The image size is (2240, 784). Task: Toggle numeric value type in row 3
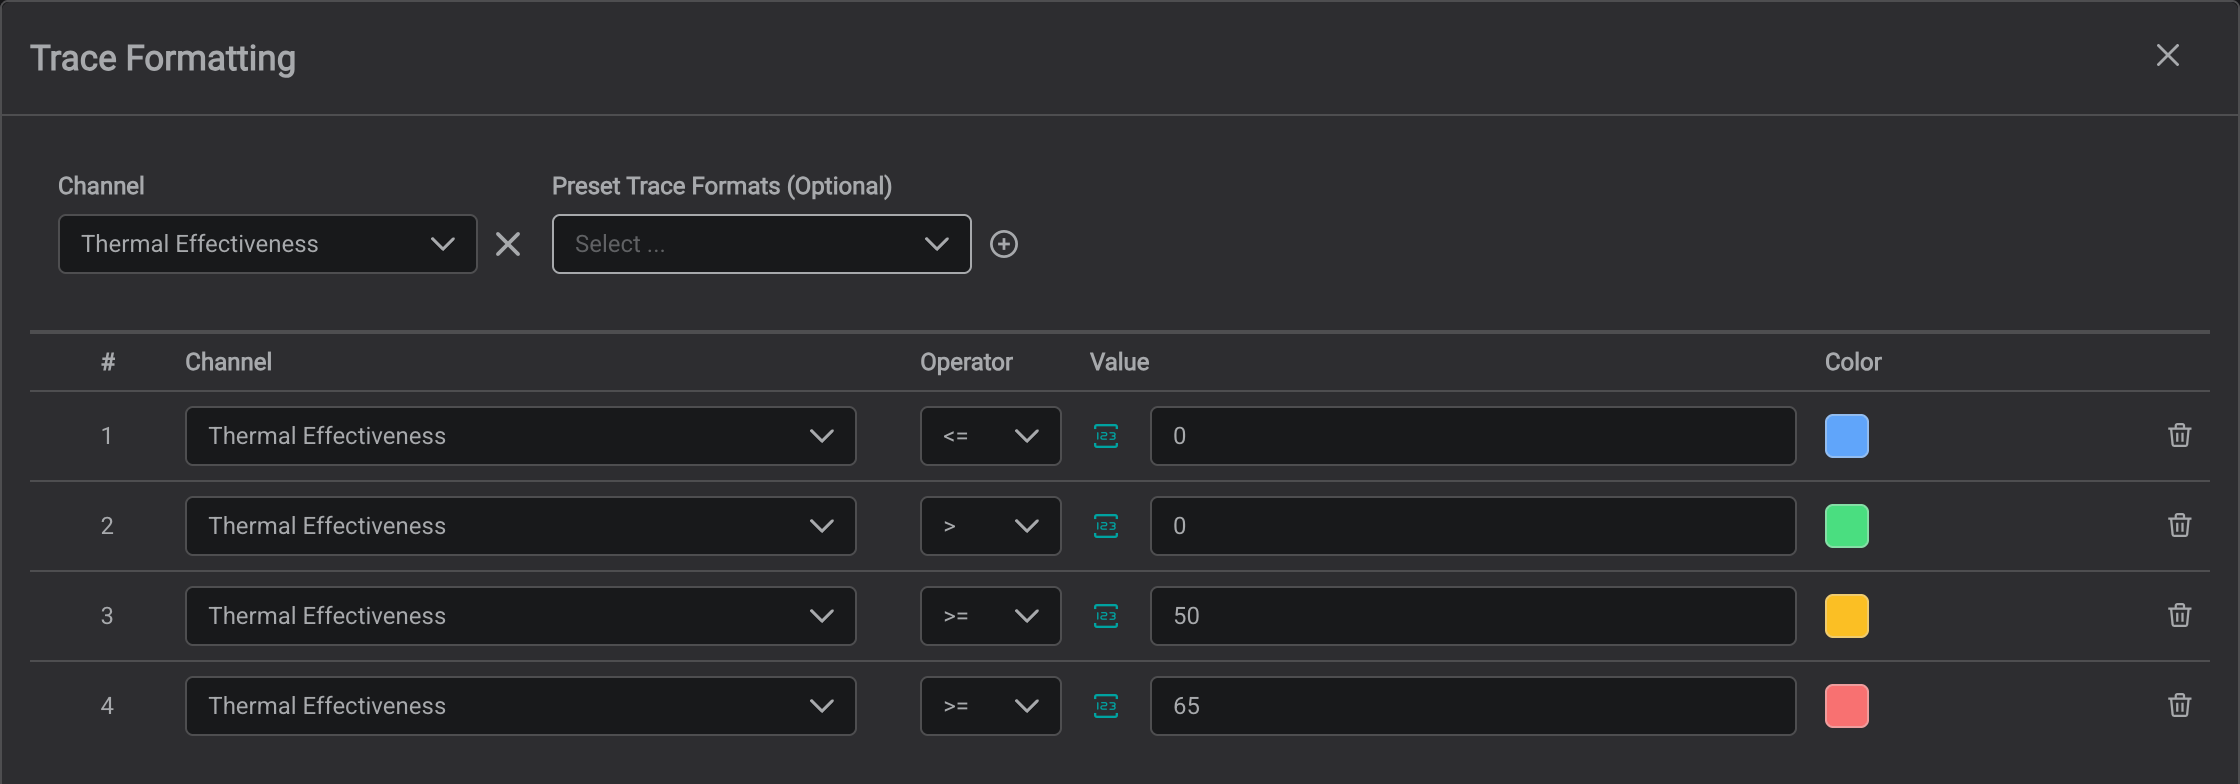[1106, 616]
